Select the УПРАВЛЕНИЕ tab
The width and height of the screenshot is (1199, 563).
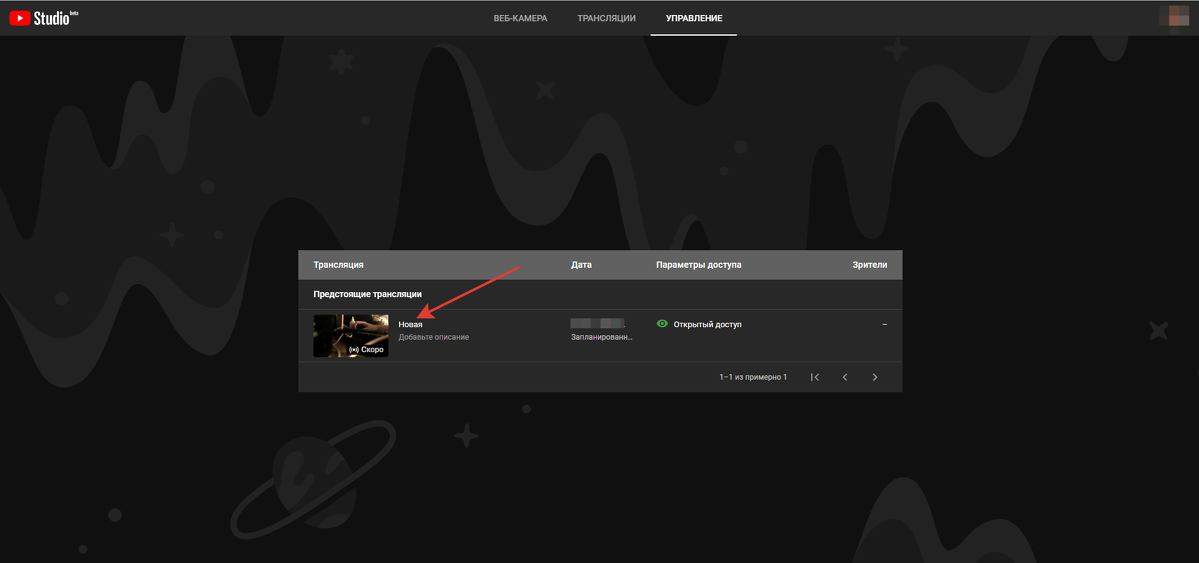tap(694, 18)
